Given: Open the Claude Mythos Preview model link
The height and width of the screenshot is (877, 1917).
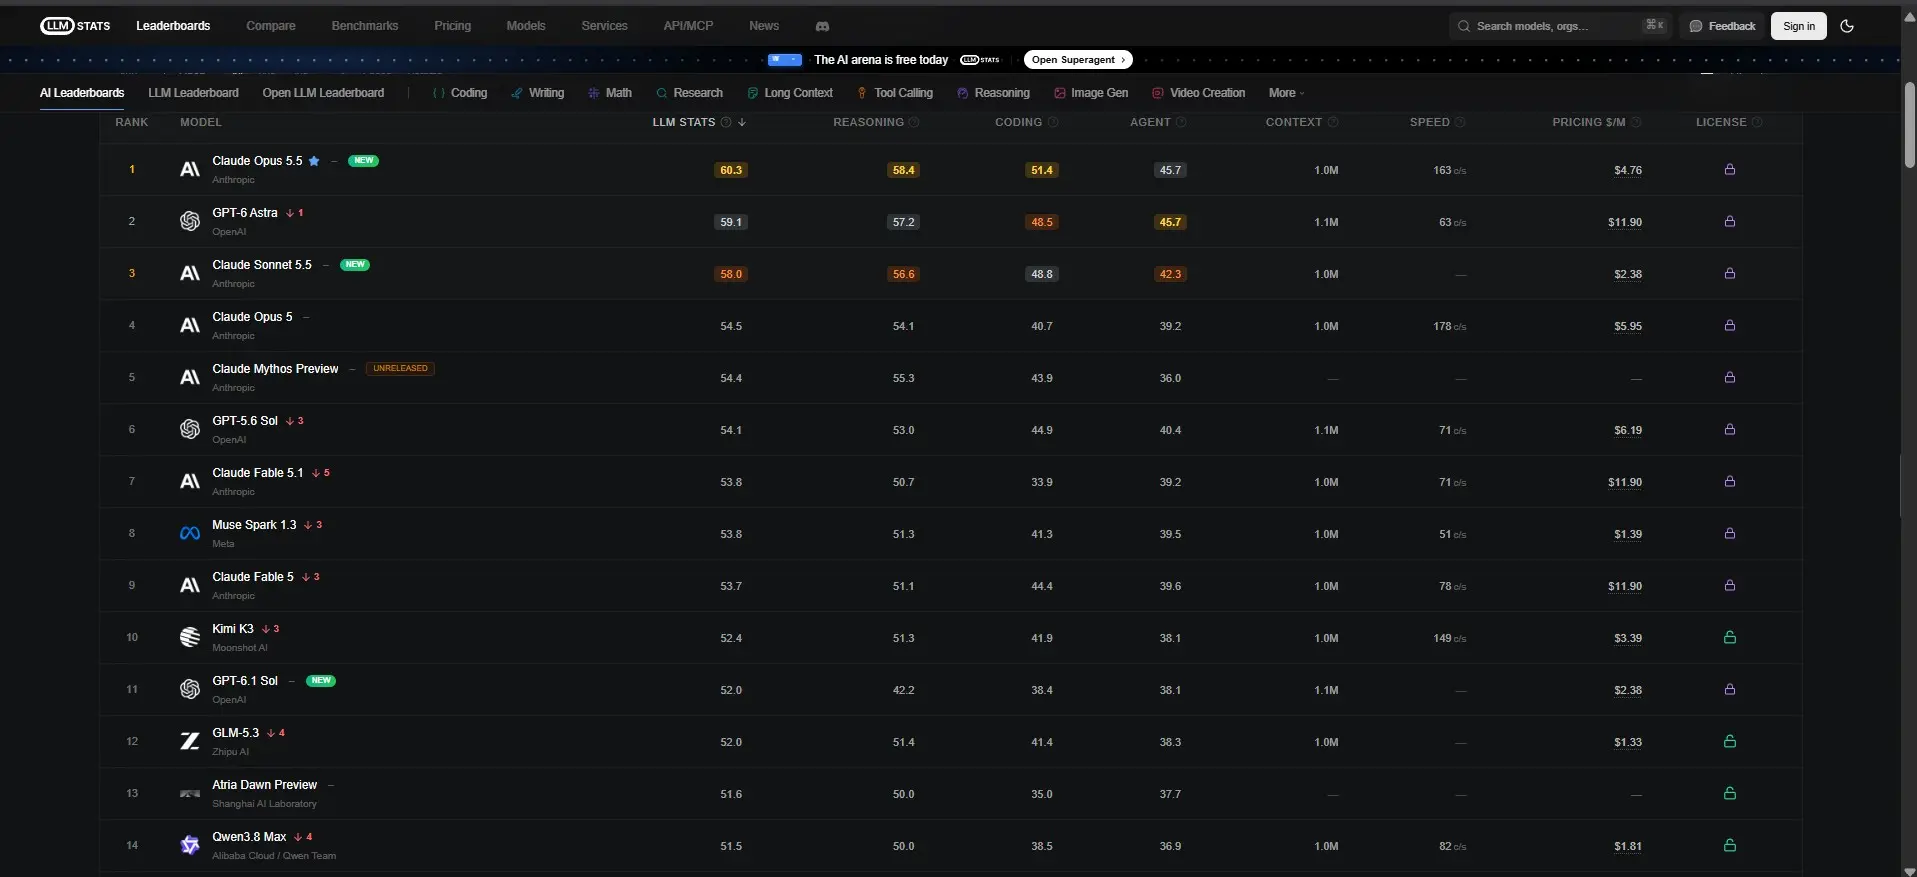Looking at the screenshot, I should click(x=275, y=369).
